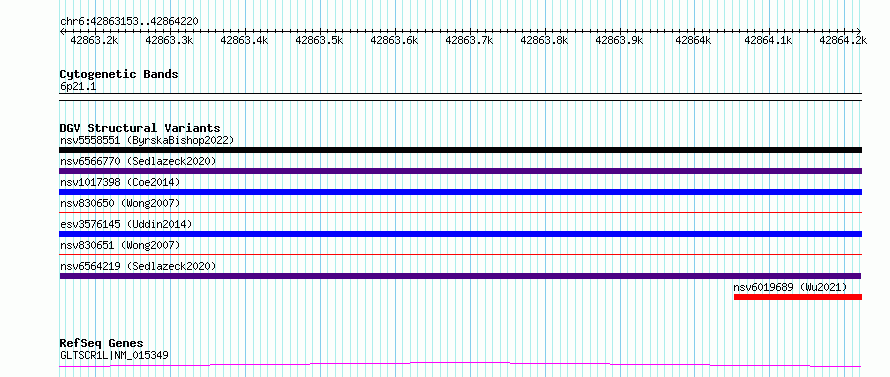Click the nsv1017398 (Coe2014) label
Image resolution: width=890 pixels, height=377 pixels.
(x=120, y=182)
